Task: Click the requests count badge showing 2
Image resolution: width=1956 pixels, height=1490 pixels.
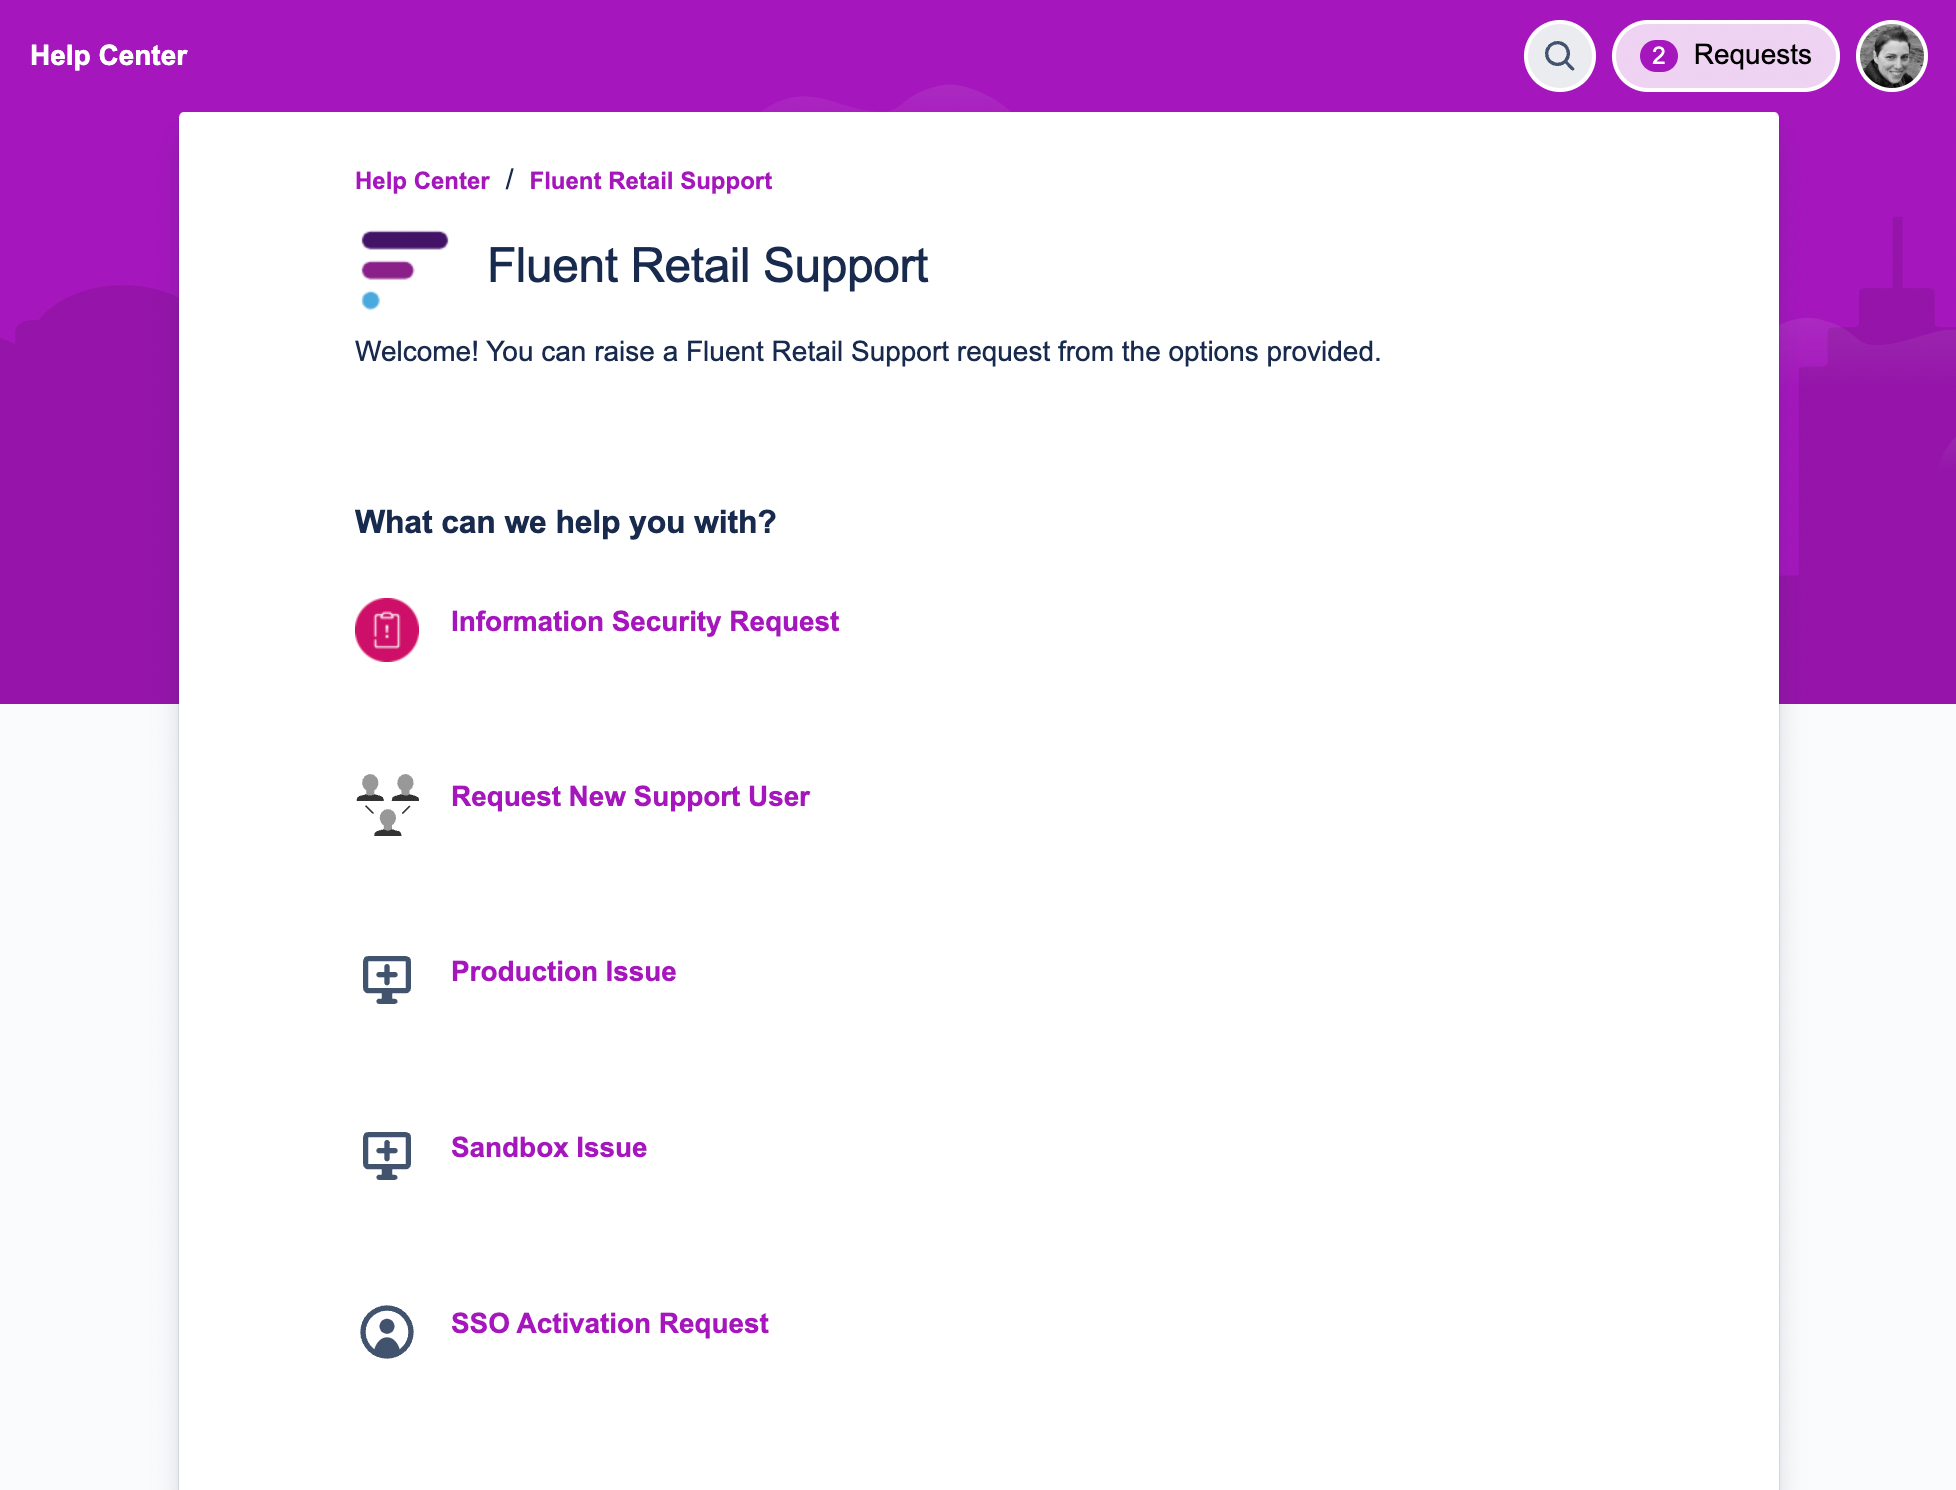Action: (1658, 56)
